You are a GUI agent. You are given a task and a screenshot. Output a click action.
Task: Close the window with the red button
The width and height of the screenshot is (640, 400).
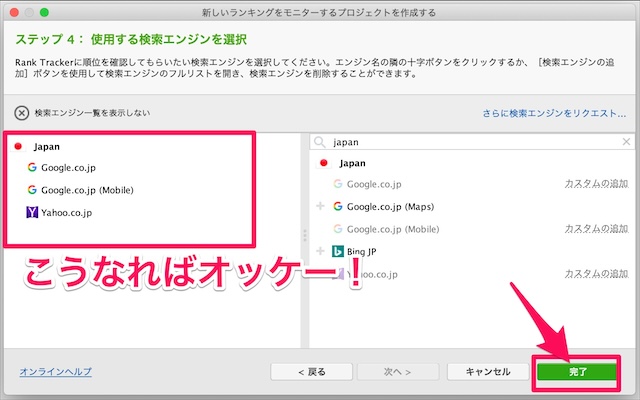click(x=14, y=12)
